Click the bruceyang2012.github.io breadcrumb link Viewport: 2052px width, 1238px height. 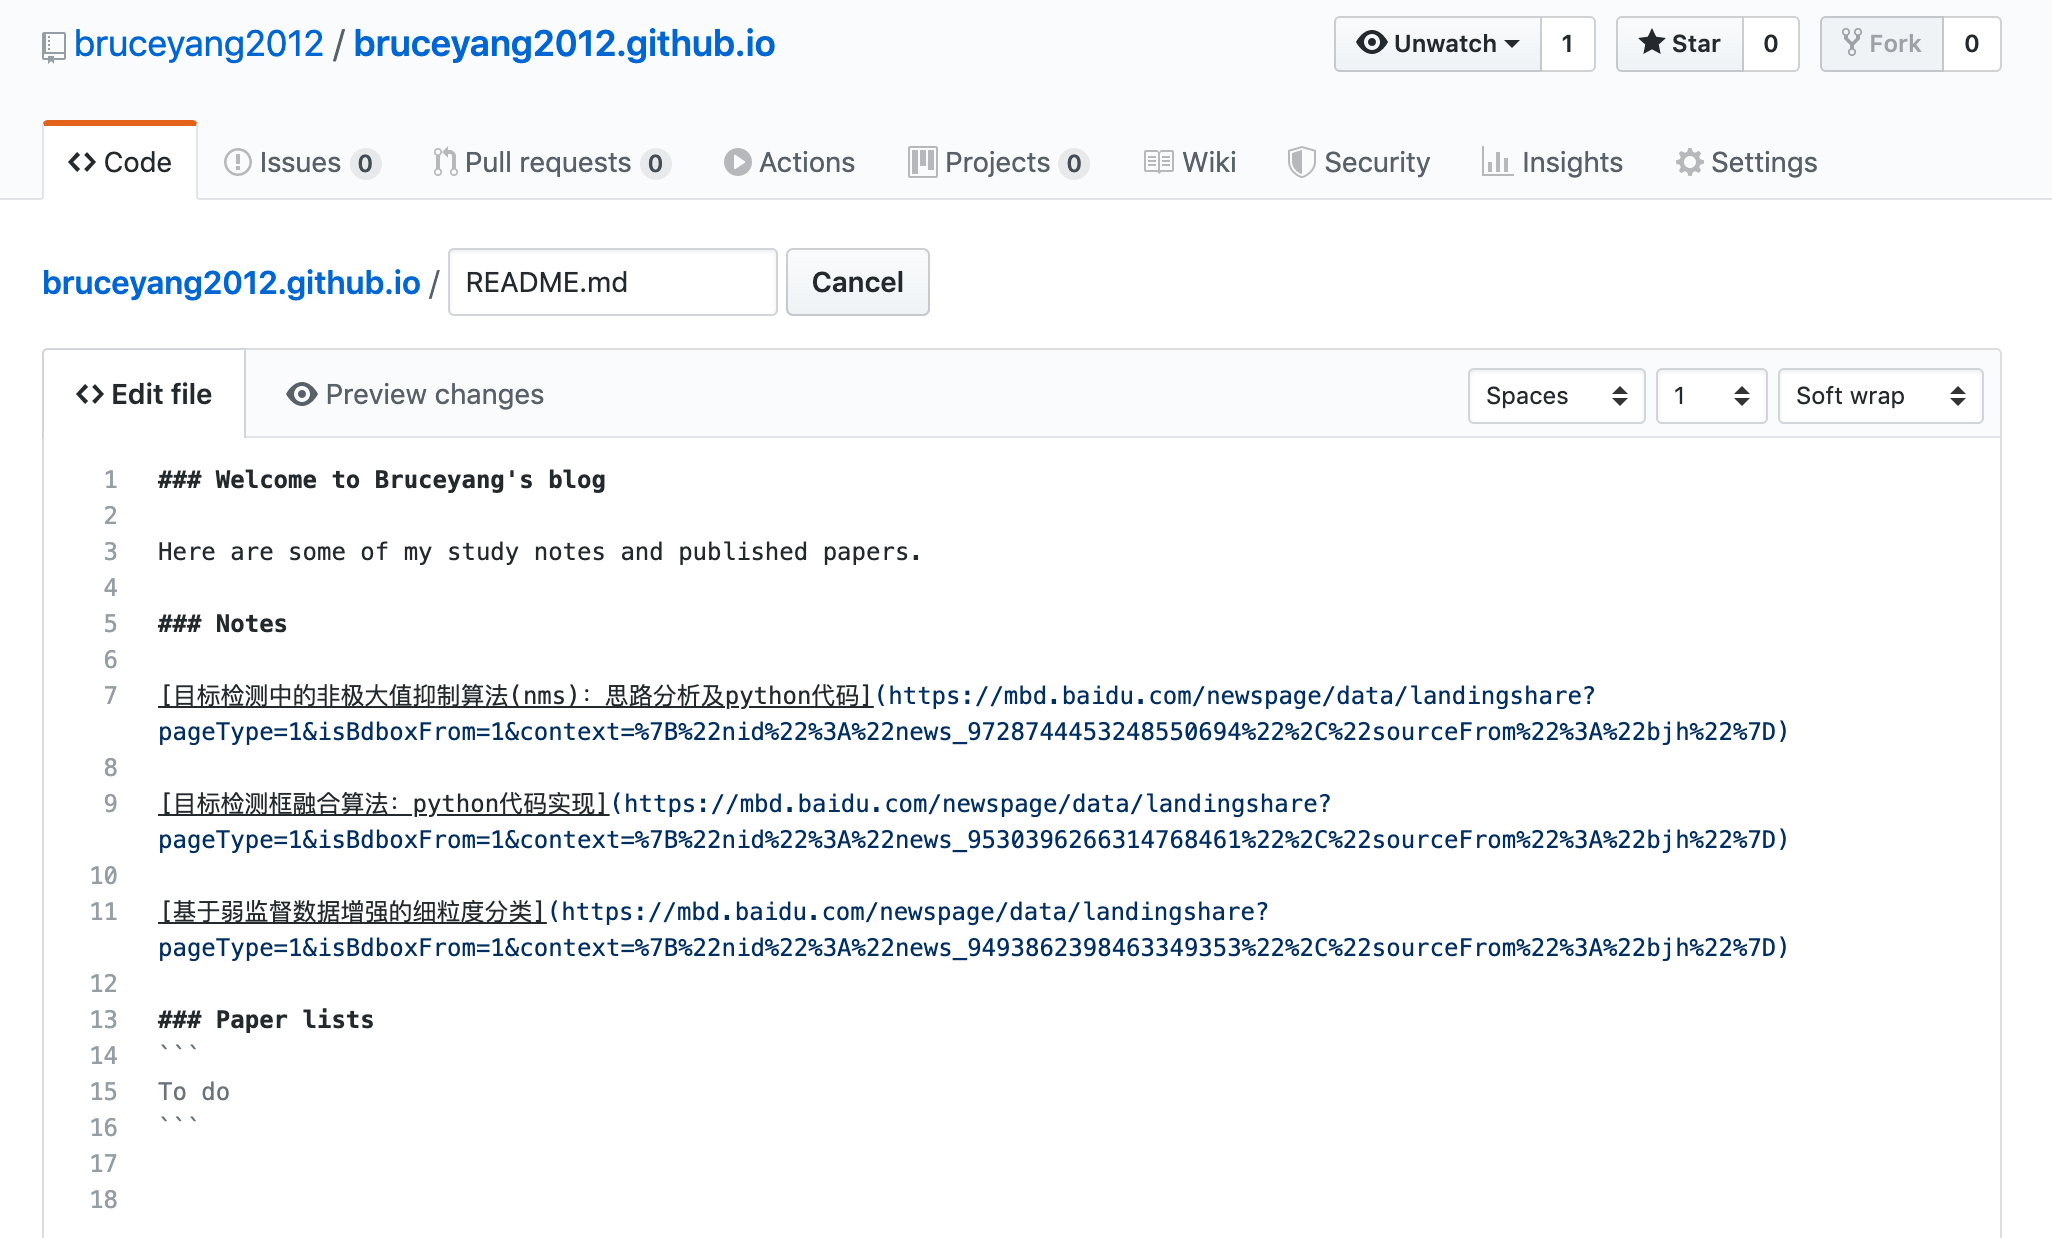point(231,283)
